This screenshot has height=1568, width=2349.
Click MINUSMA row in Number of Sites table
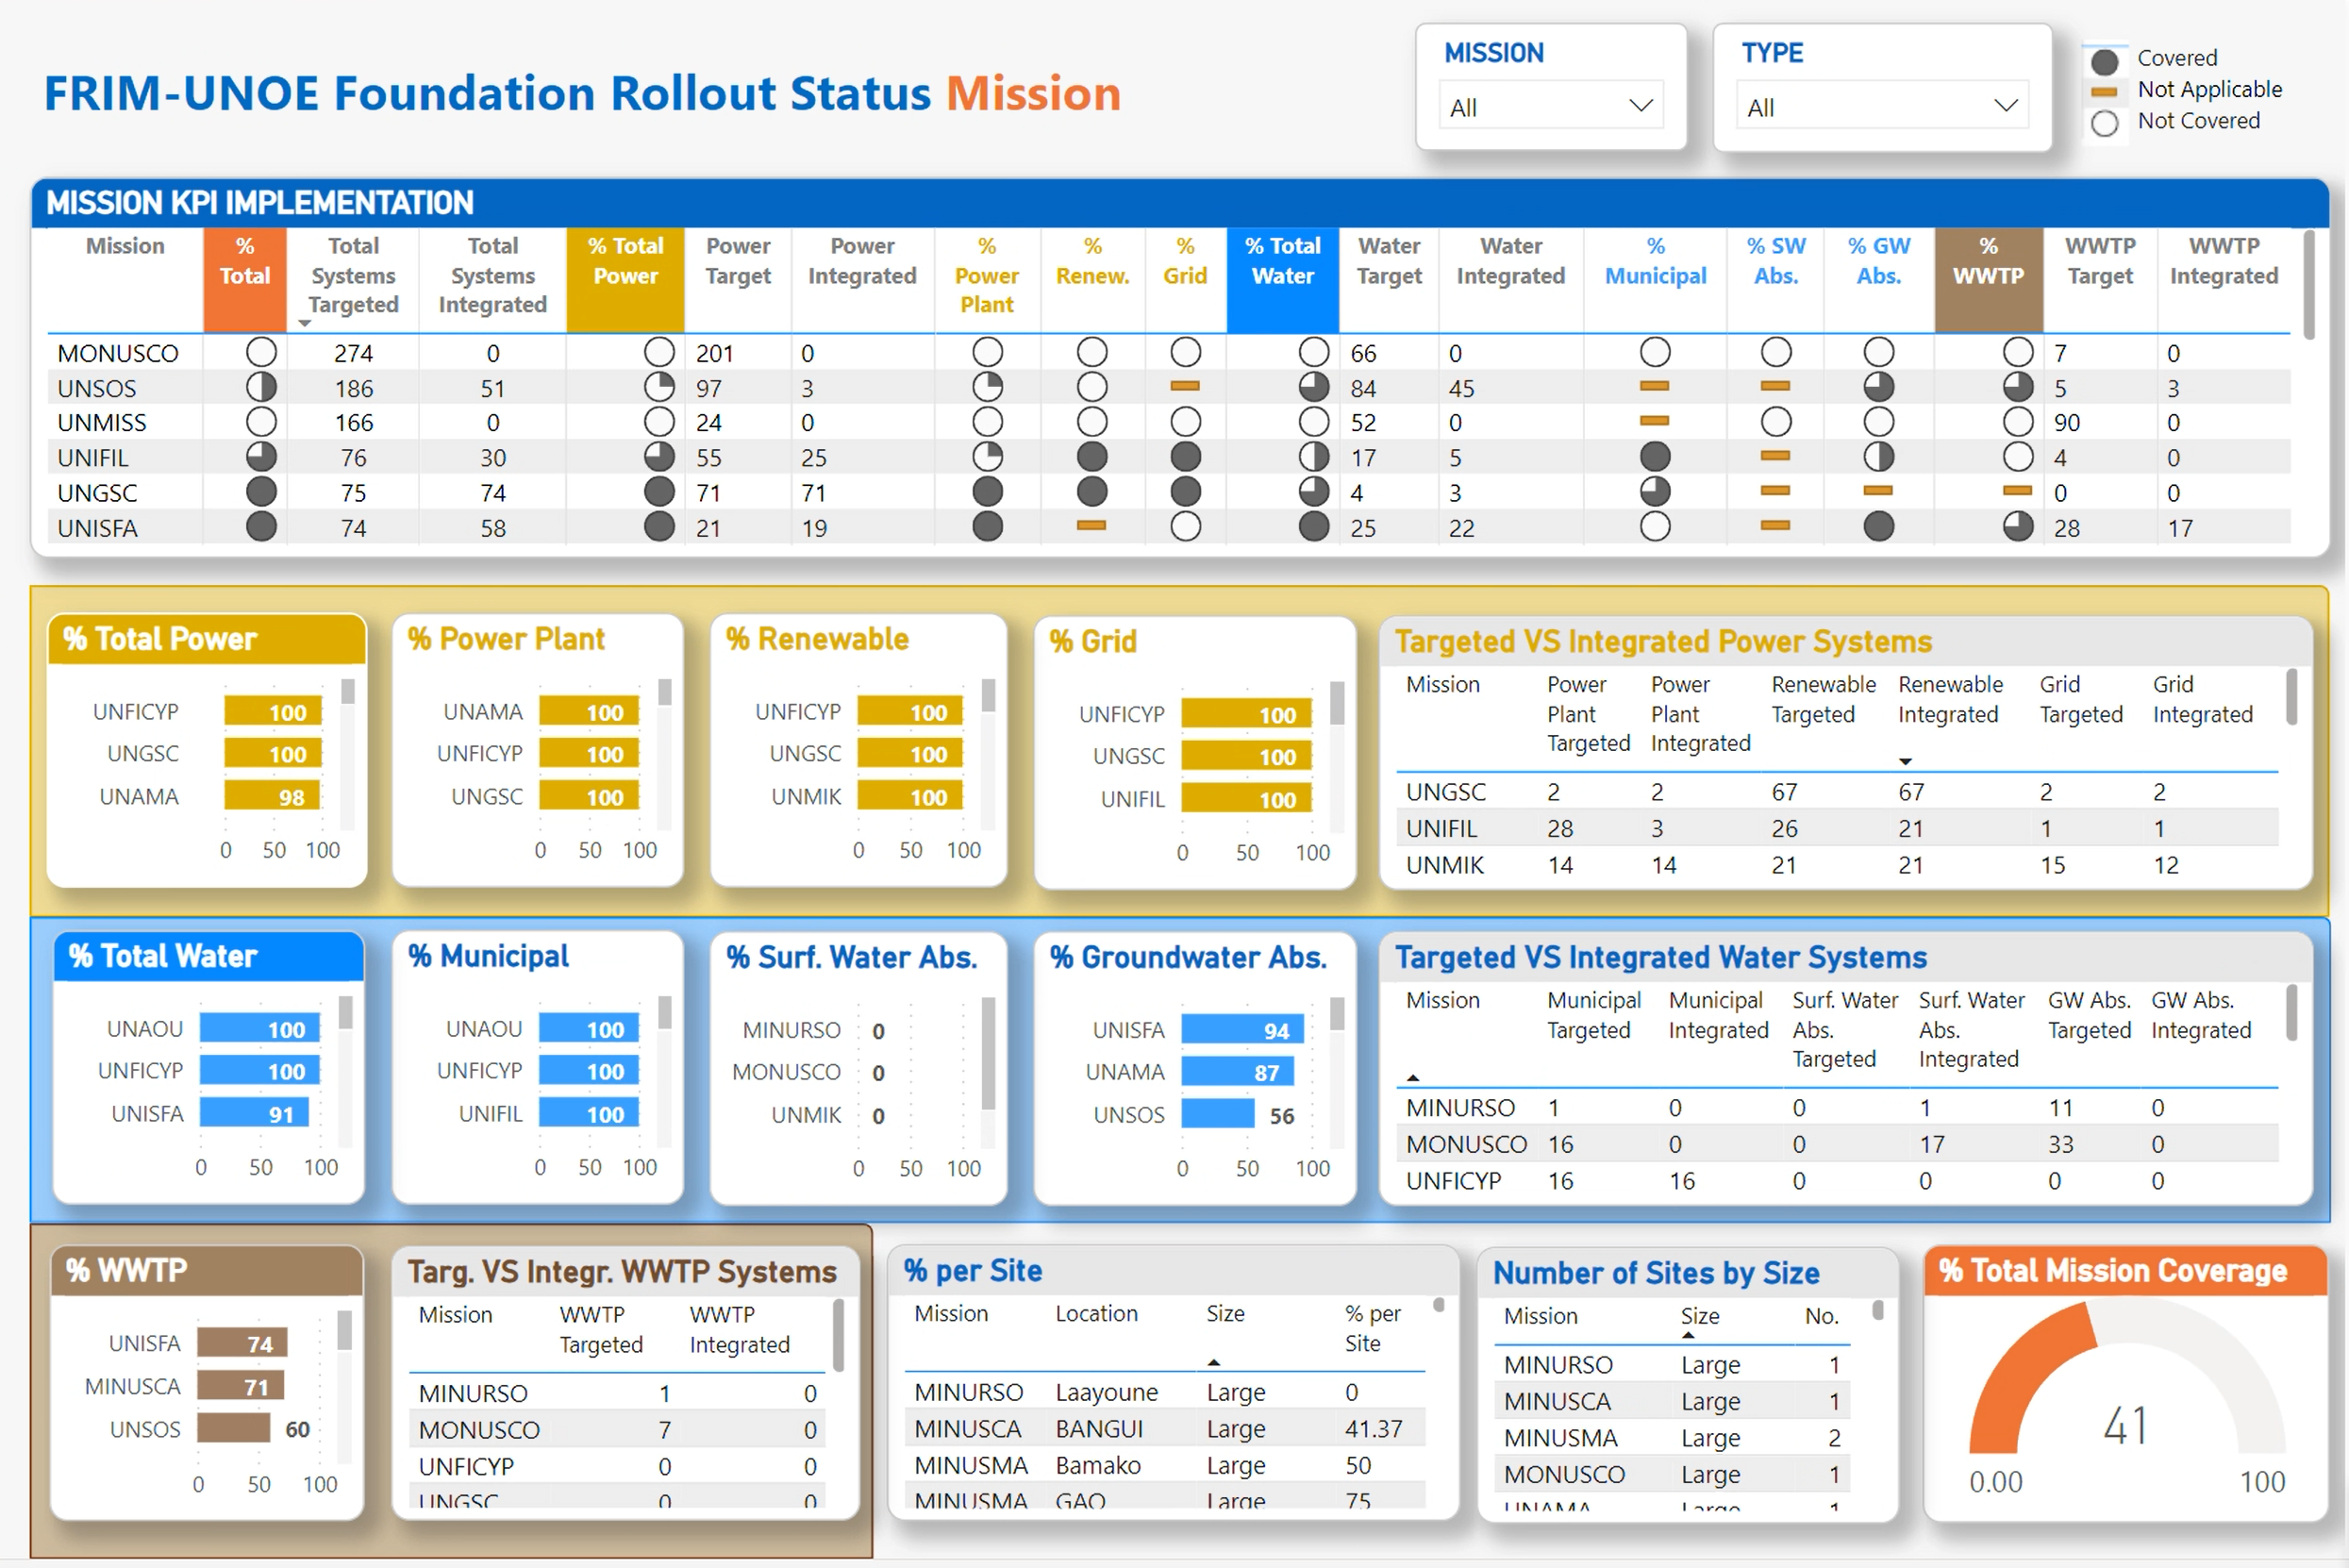click(x=1673, y=1438)
